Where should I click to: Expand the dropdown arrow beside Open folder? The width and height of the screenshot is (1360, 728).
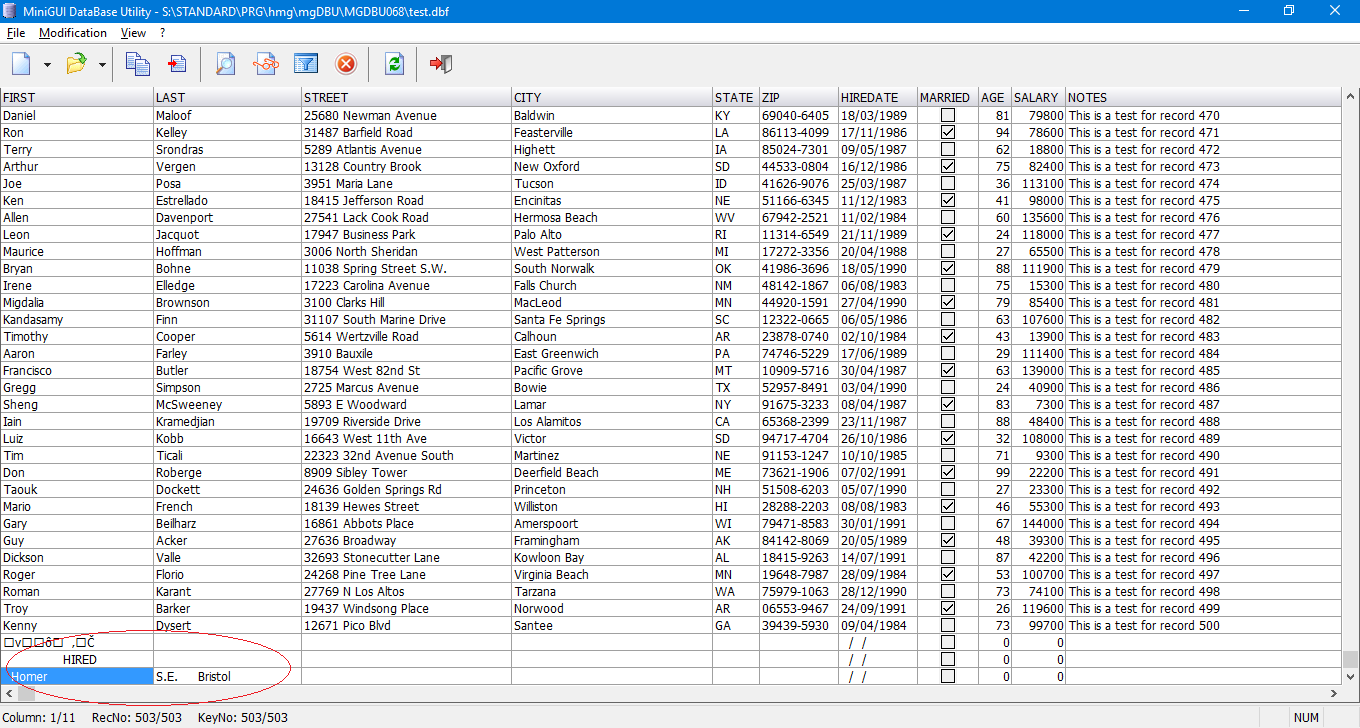tap(102, 65)
